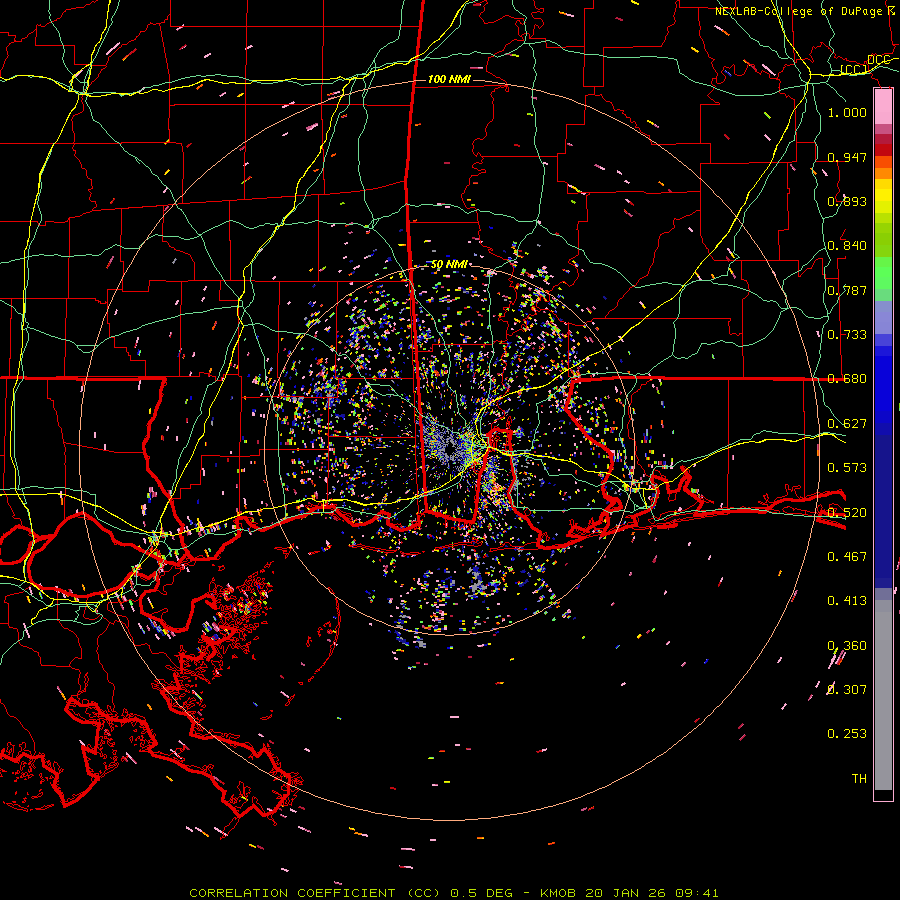Image resolution: width=900 pixels, height=900 pixels.
Task: Click the (CC) label above the color scale
Action: coord(854,69)
